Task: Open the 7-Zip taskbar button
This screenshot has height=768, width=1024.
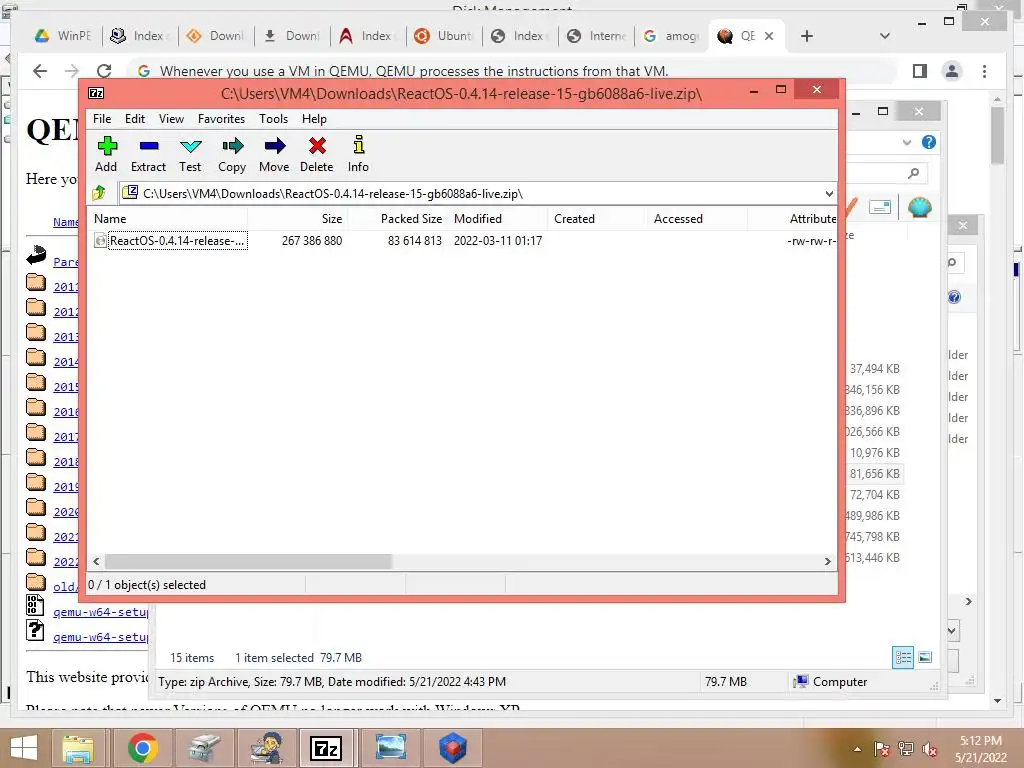Action: [x=326, y=748]
